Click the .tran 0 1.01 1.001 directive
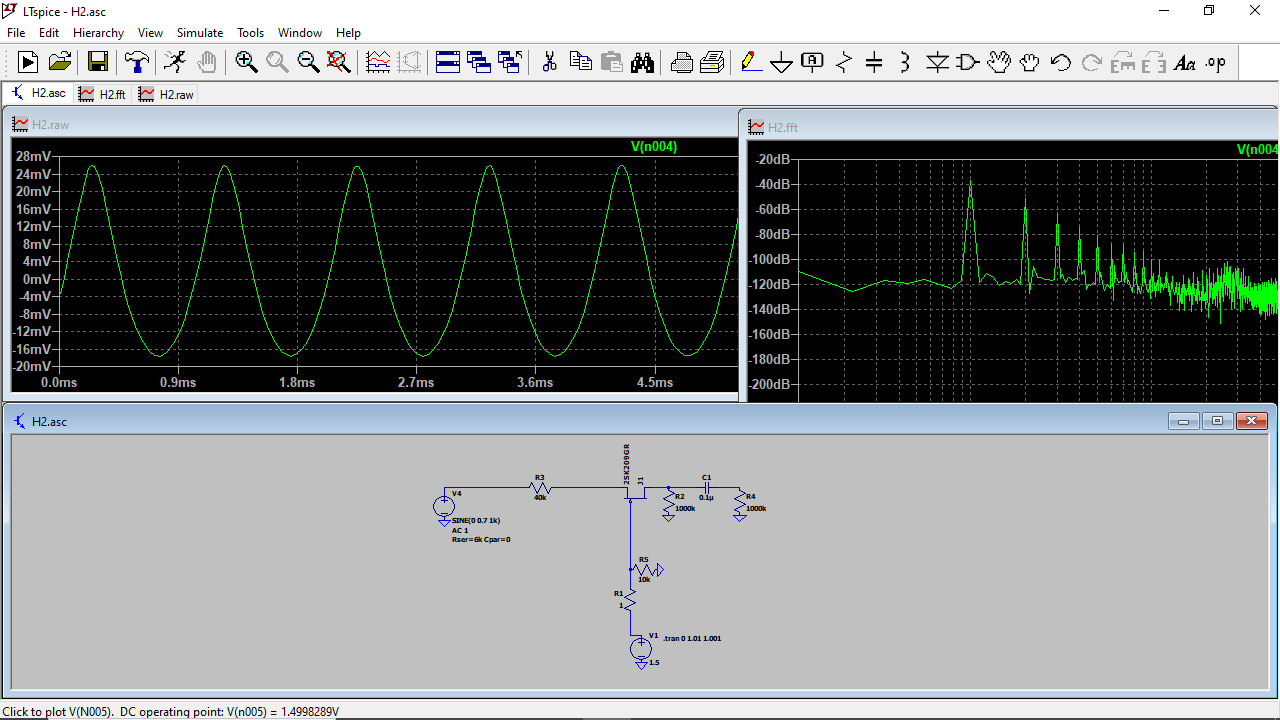 click(x=692, y=638)
